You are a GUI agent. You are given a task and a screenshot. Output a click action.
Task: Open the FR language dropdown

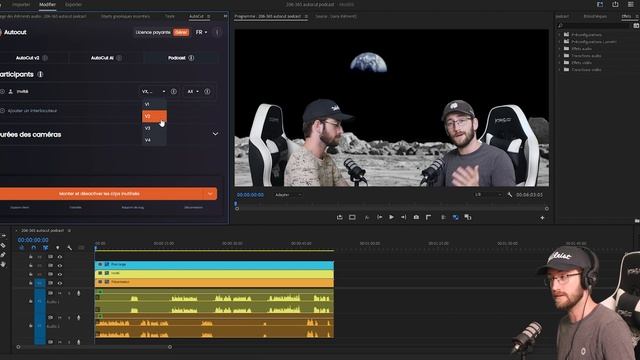(x=201, y=32)
